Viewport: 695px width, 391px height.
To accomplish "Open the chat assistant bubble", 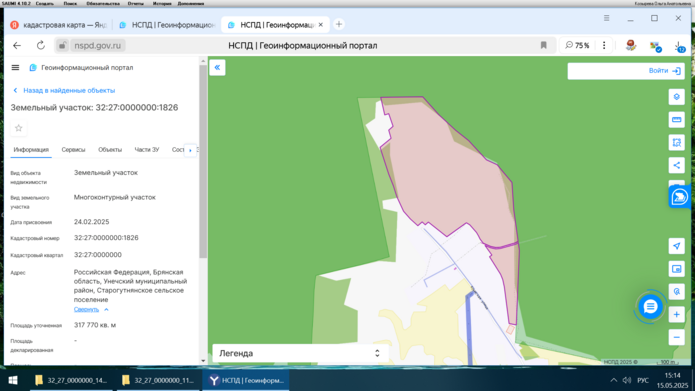I will click(650, 307).
